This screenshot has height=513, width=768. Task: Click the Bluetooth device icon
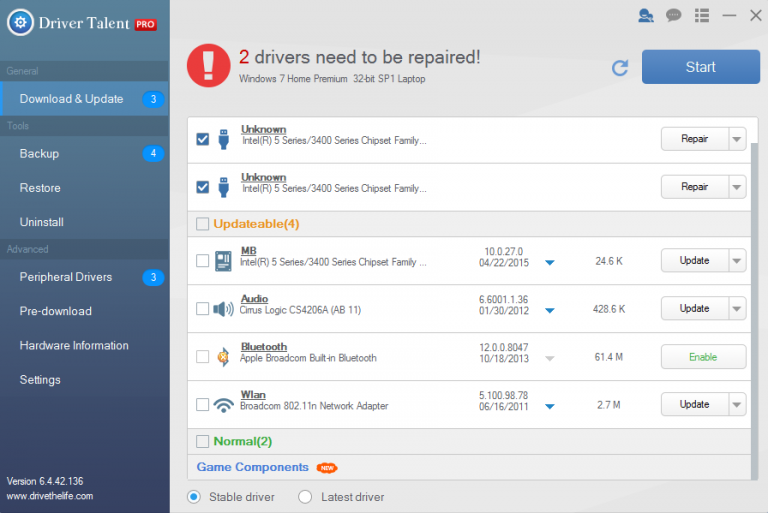[x=223, y=356]
